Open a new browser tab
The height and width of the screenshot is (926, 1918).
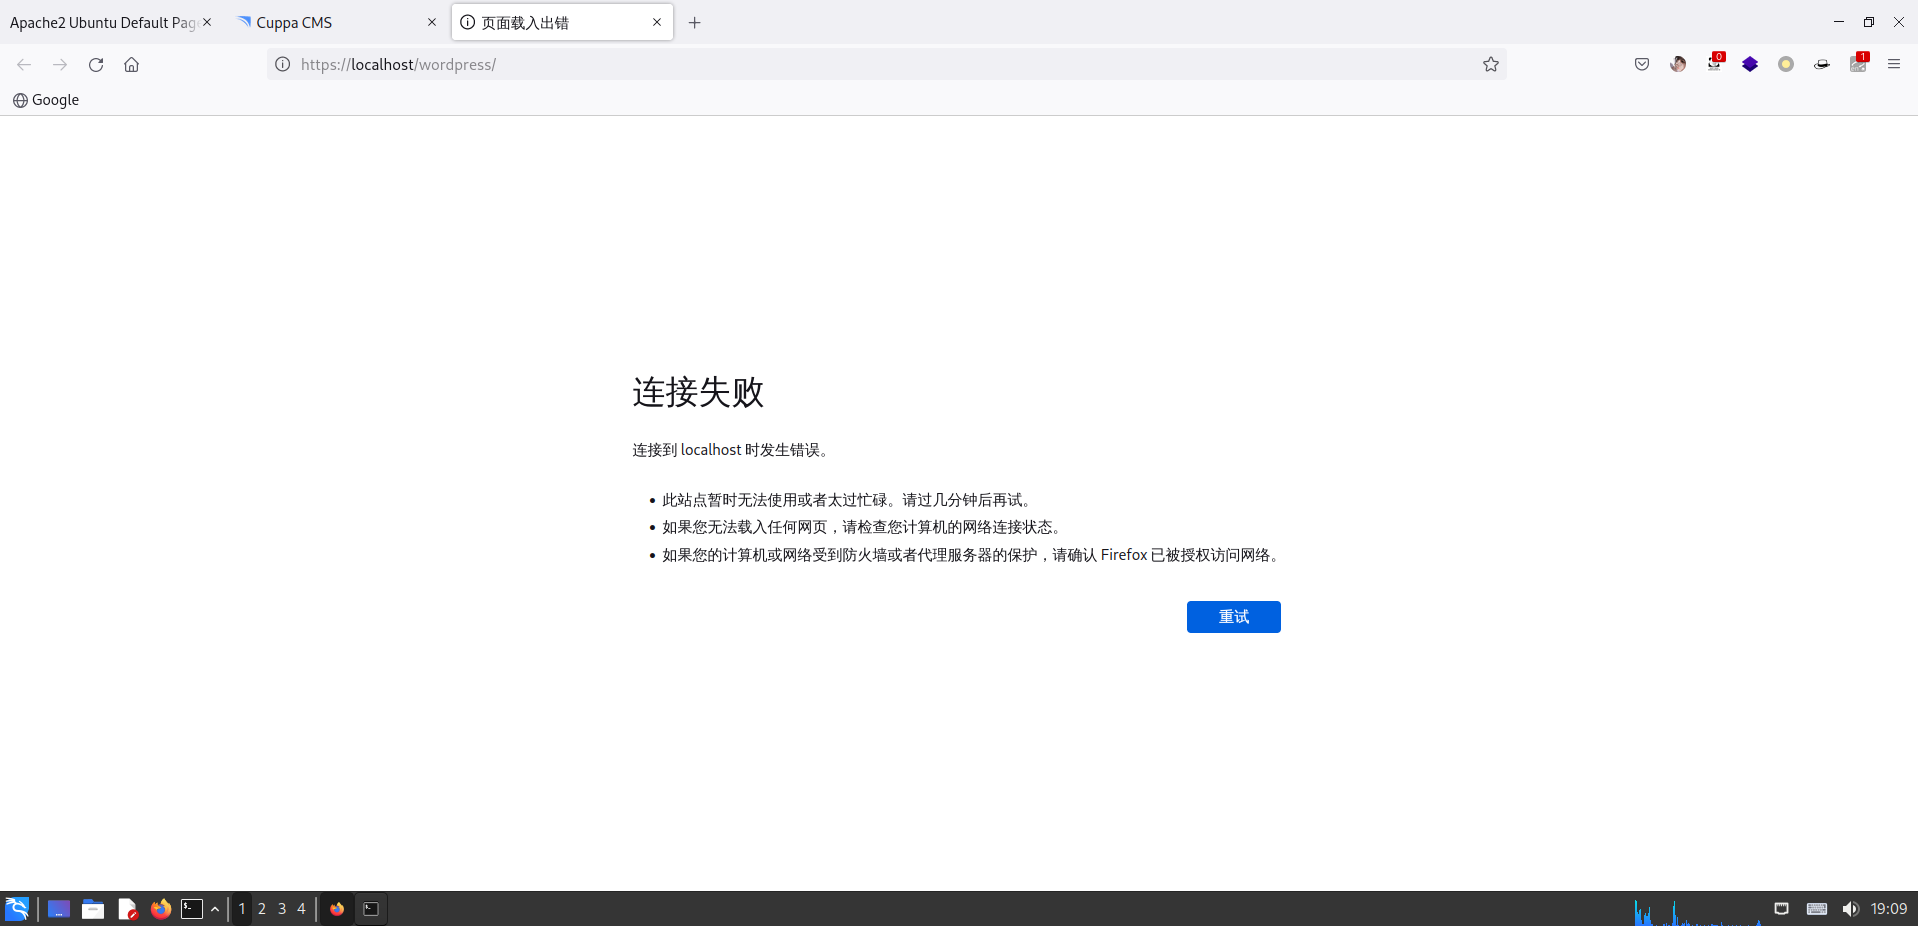(695, 22)
